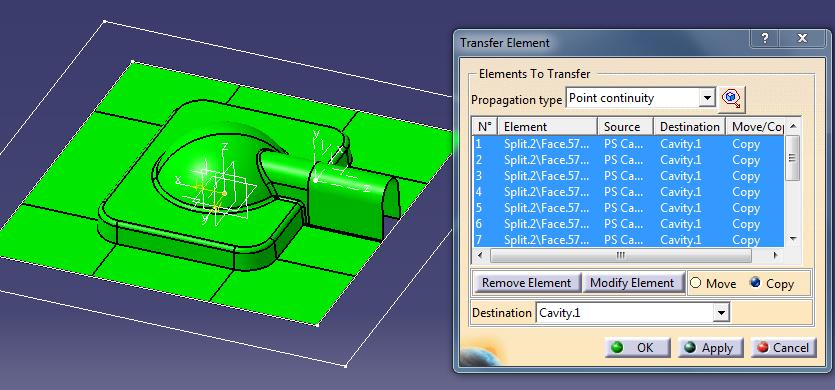Select row 7 in the elements list

tap(628, 239)
